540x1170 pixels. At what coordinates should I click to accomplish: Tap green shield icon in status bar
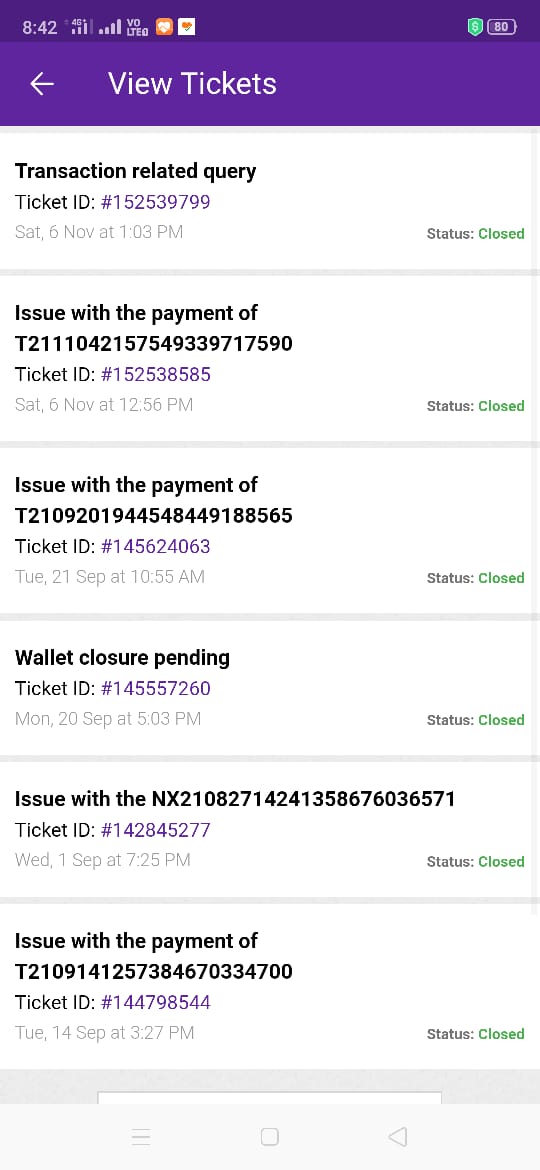(474, 28)
